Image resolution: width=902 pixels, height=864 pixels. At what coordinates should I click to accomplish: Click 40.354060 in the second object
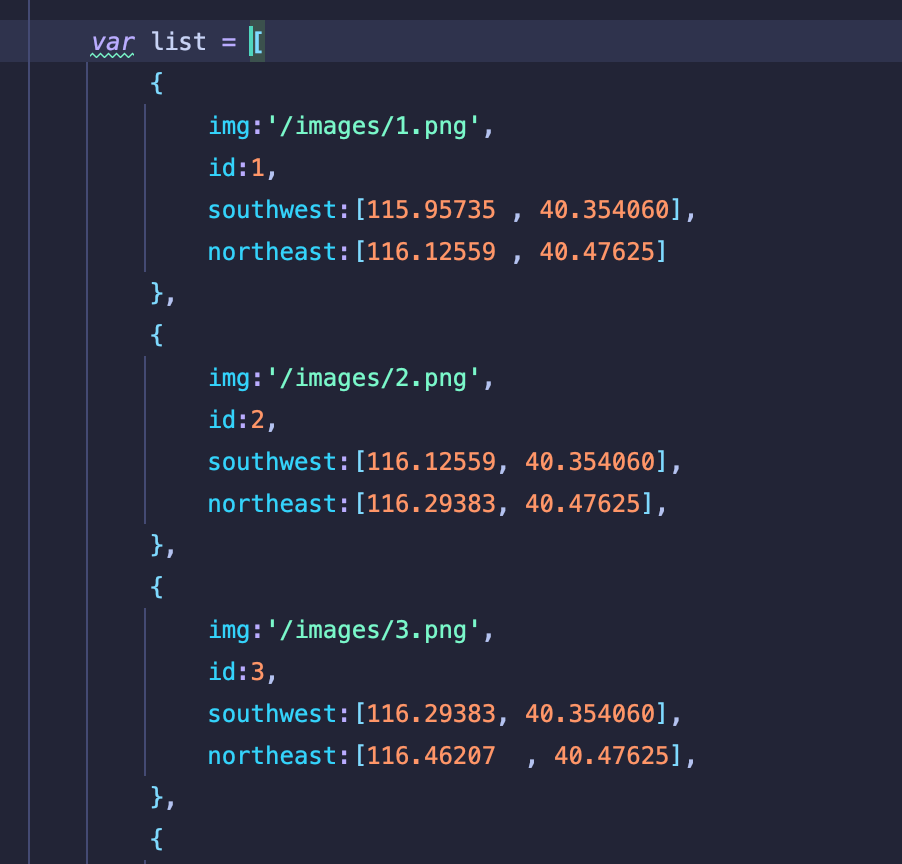pos(590,462)
